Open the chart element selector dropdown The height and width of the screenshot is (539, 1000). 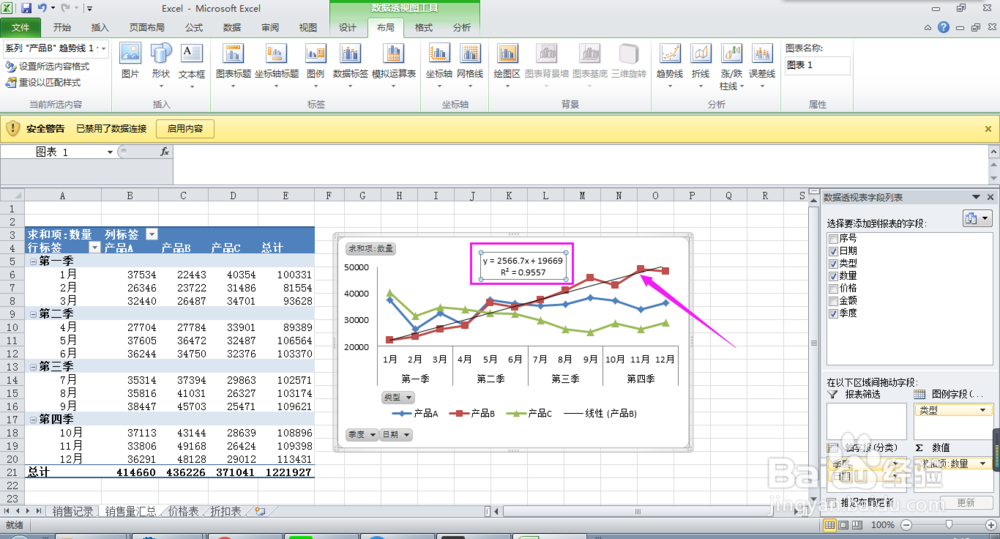[103, 48]
